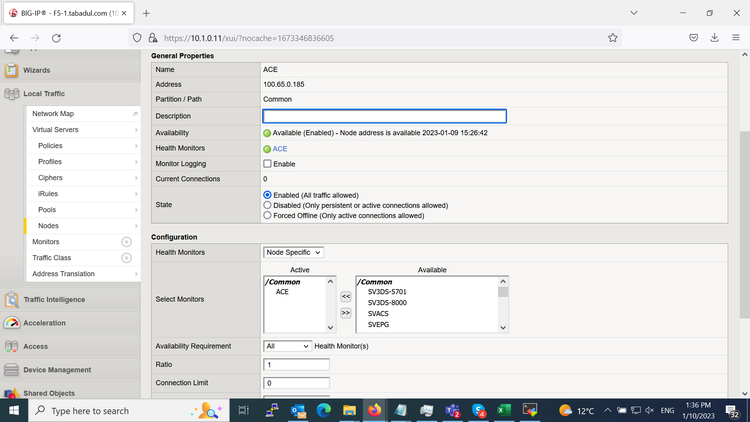
Task: Select Forced Offline state radio option
Action: (x=267, y=215)
